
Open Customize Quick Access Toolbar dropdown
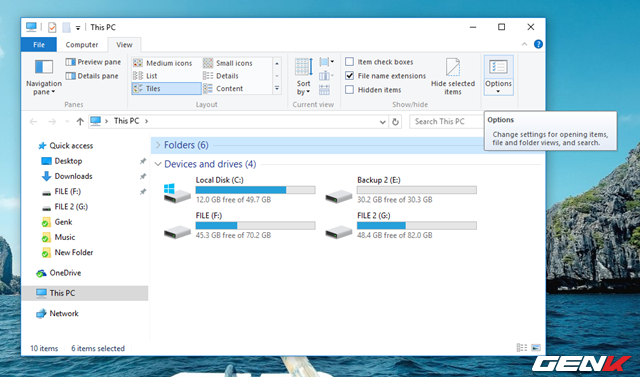click(78, 28)
